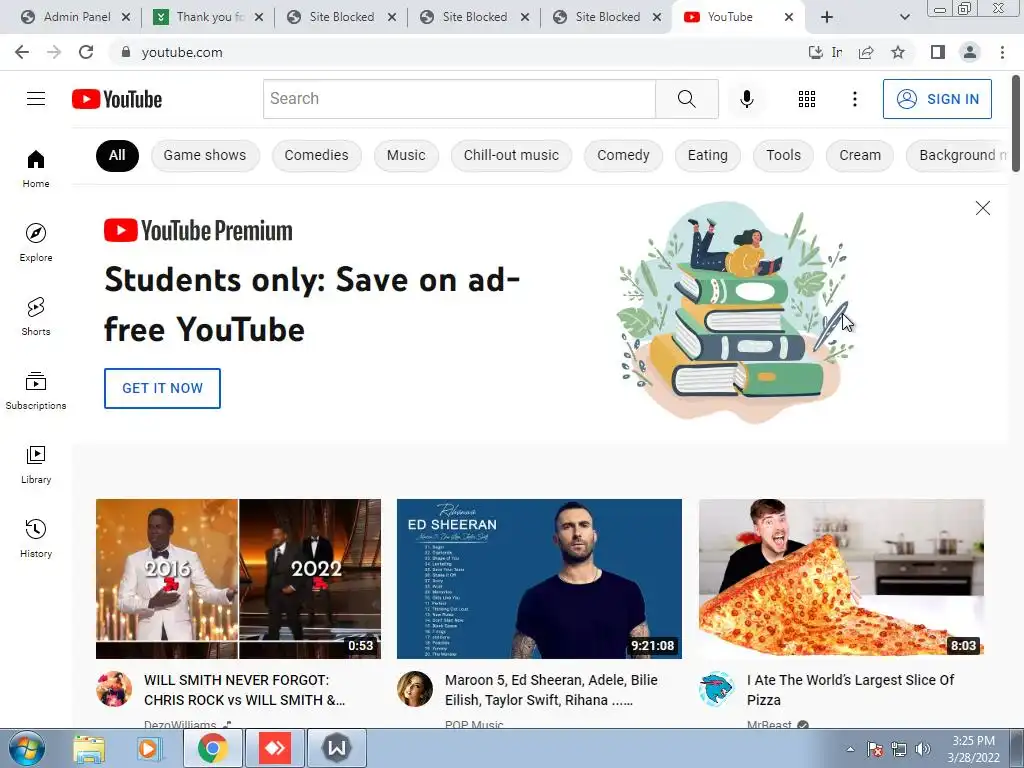Expand the tab search dropdown arrow
This screenshot has width=1024, height=768.
904,17
